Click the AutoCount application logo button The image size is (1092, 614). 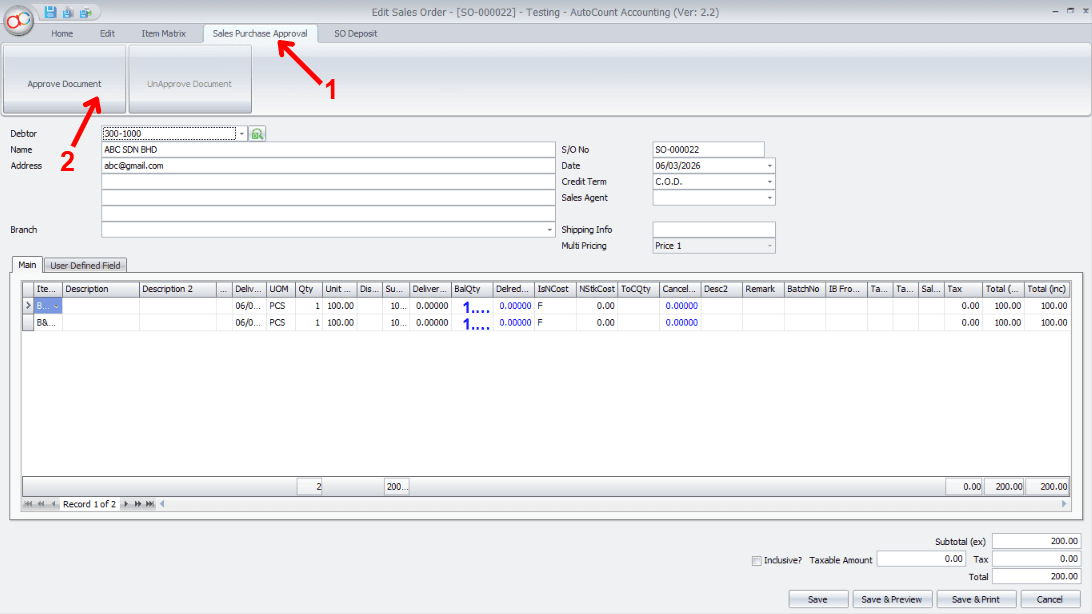[17, 20]
